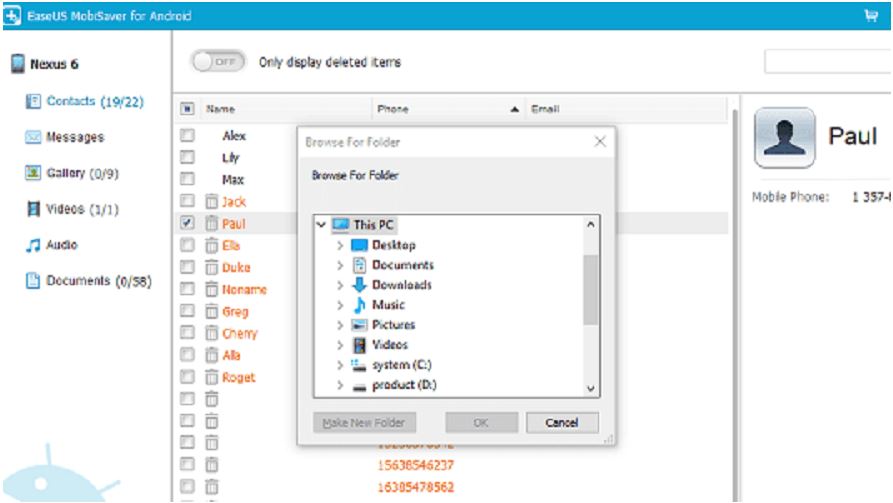The width and height of the screenshot is (893, 503).
Task: Click the Music note icon in dialog
Action: pos(359,305)
